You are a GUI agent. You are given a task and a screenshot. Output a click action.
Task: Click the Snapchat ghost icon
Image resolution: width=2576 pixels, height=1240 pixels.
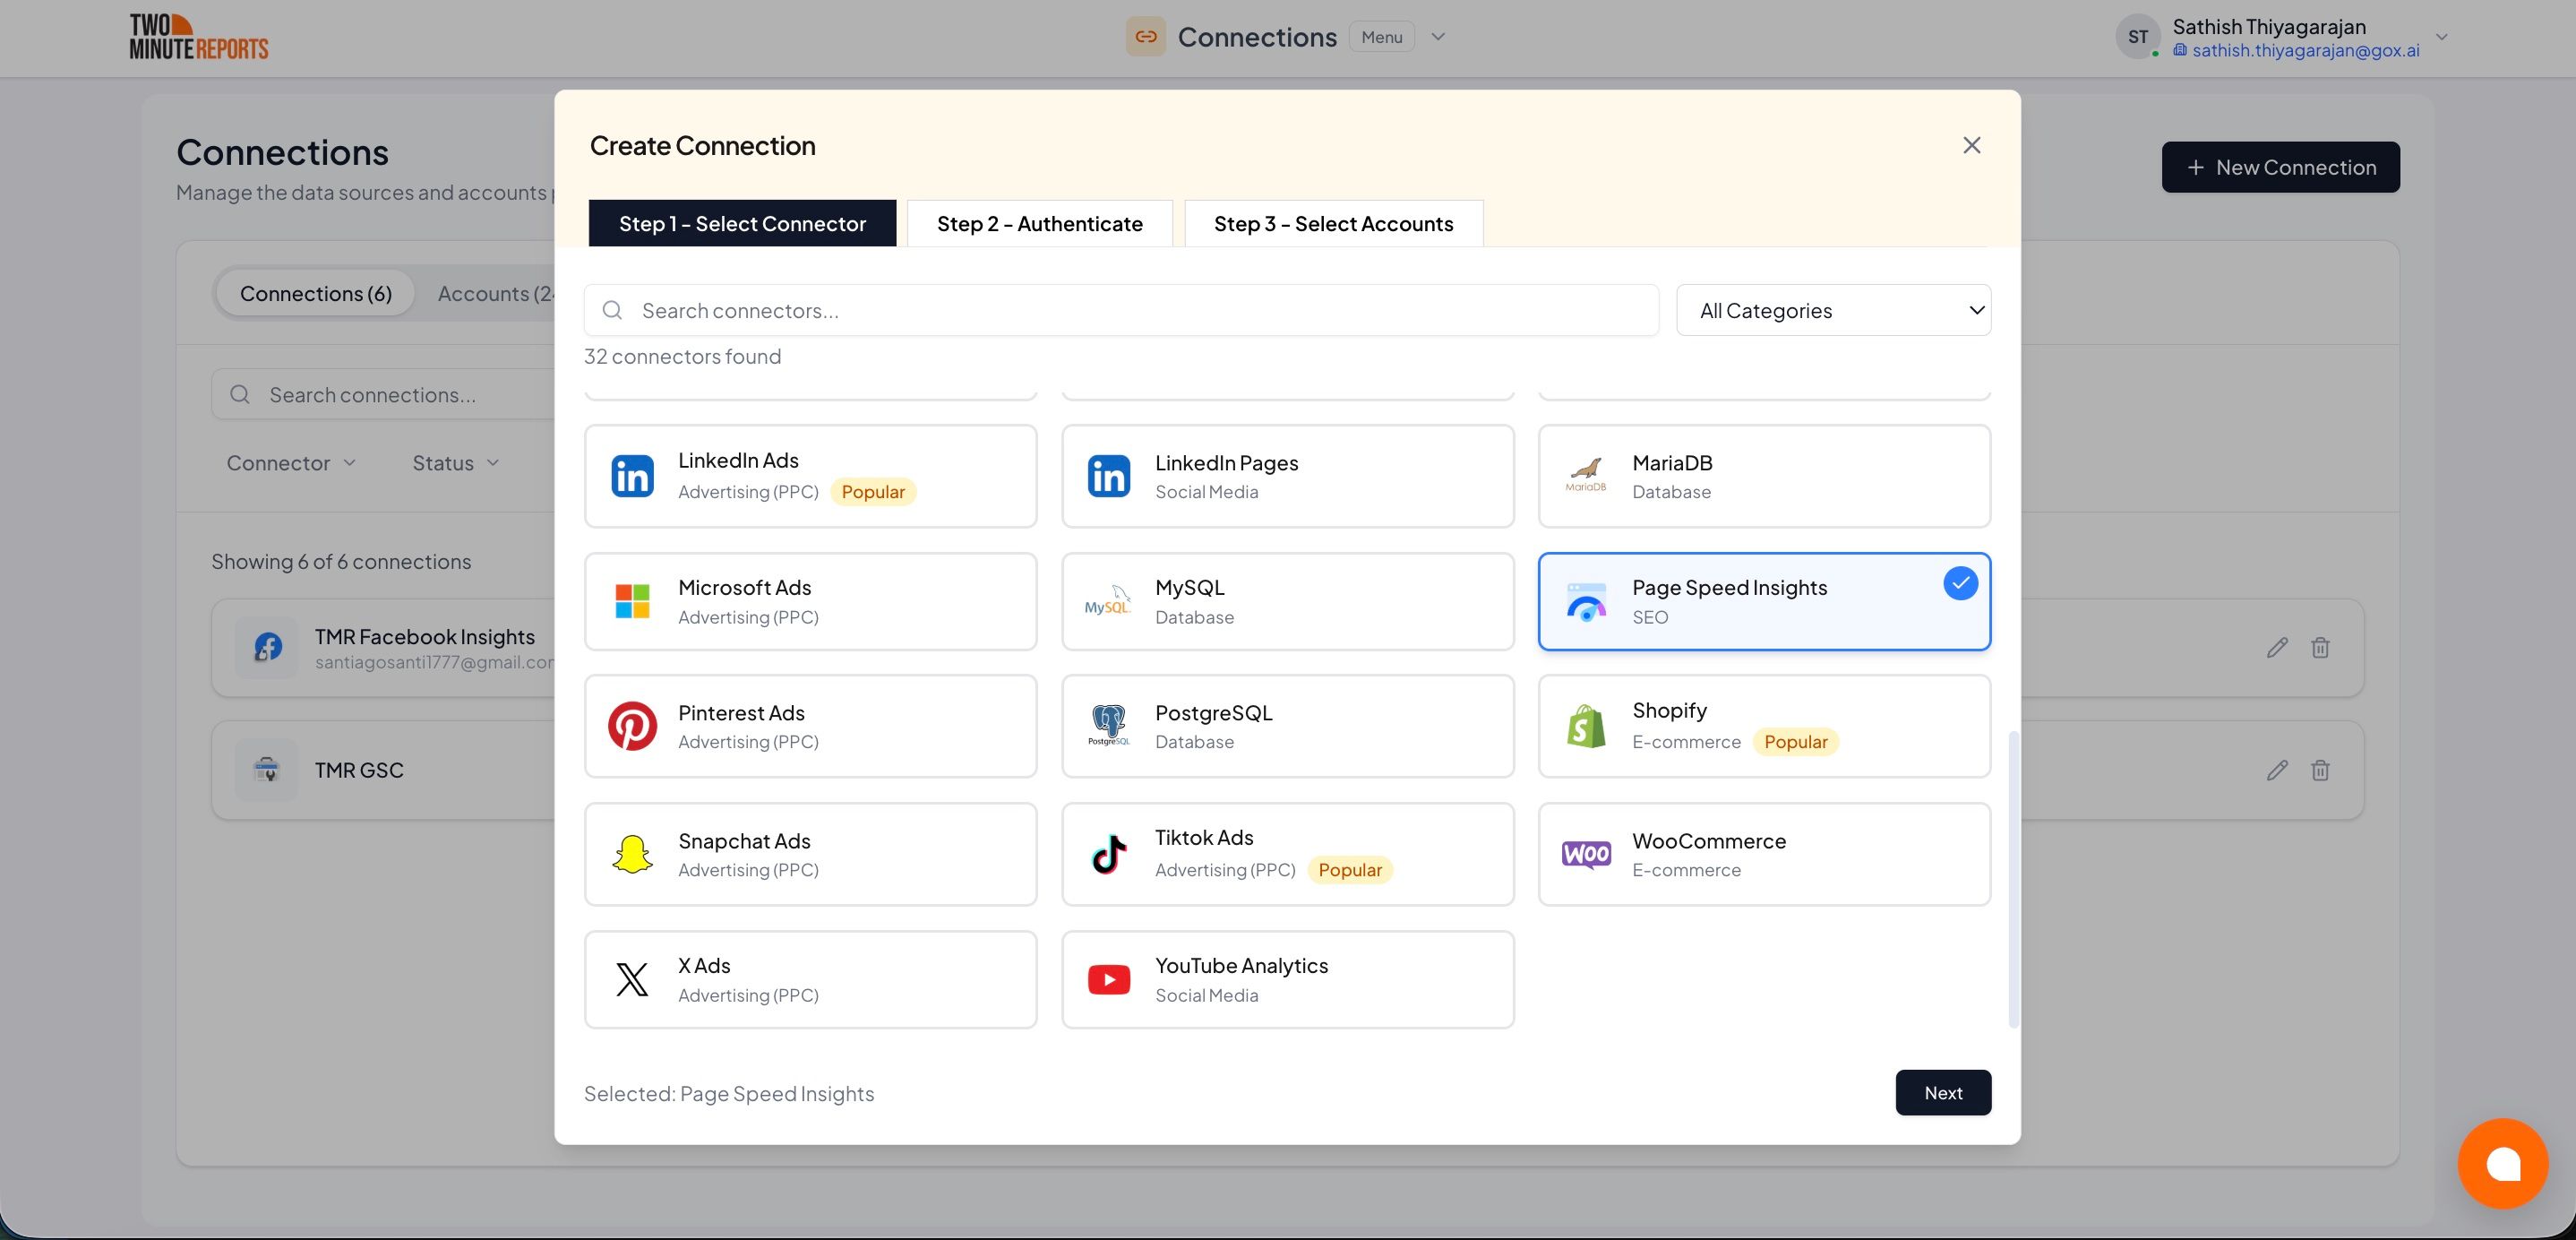click(632, 854)
